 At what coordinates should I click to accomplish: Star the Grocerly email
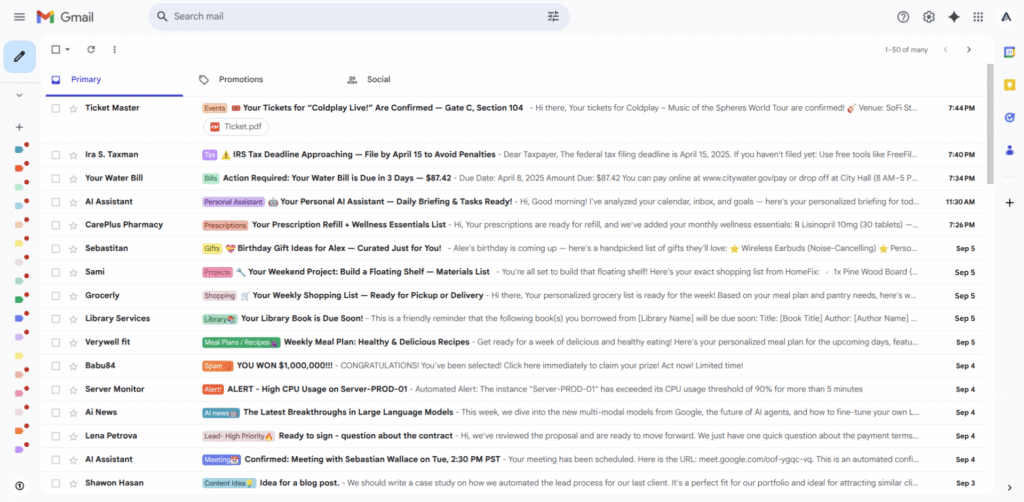tap(73, 296)
